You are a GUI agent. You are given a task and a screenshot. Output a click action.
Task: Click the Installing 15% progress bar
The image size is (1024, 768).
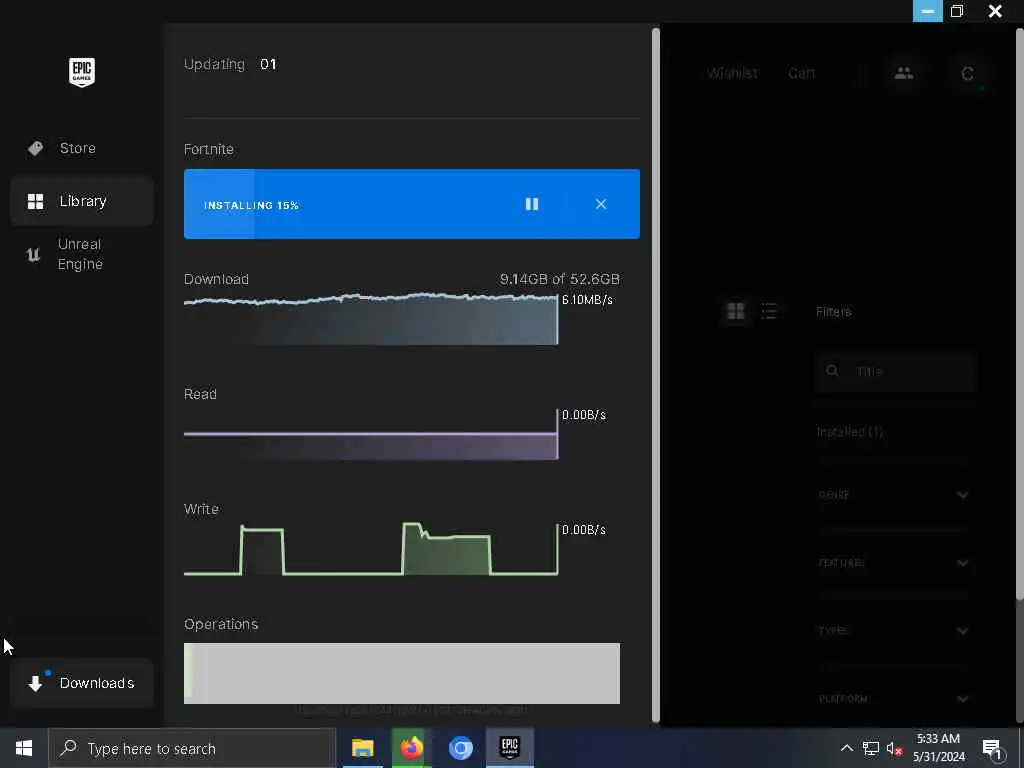(x=412, y=204)
